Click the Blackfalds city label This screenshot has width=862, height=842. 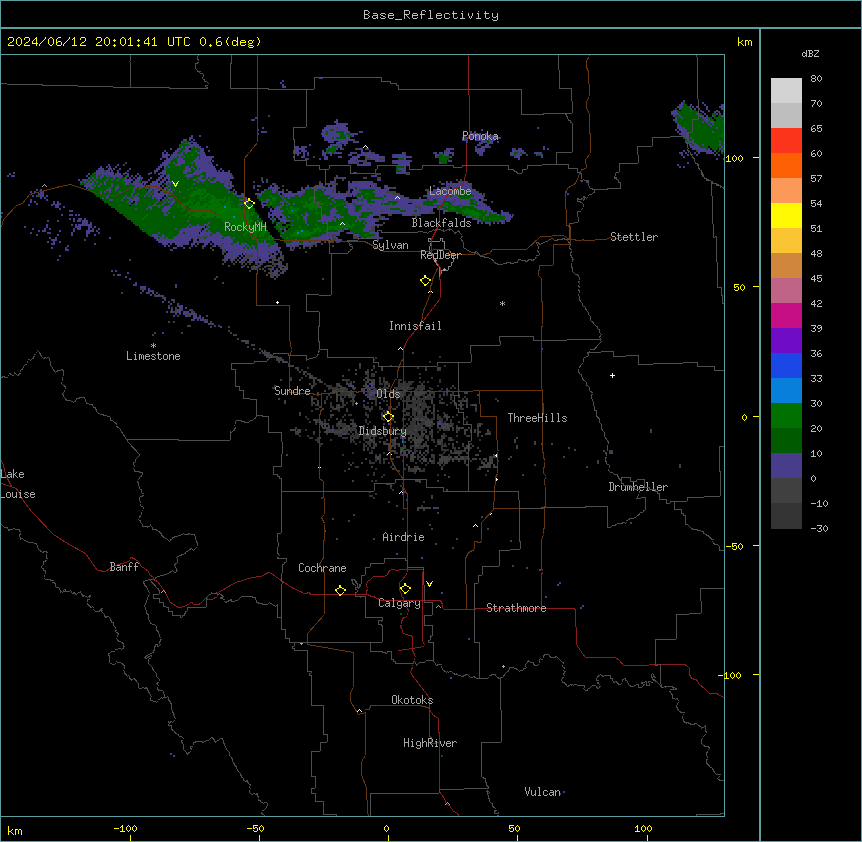coord(441,223)
